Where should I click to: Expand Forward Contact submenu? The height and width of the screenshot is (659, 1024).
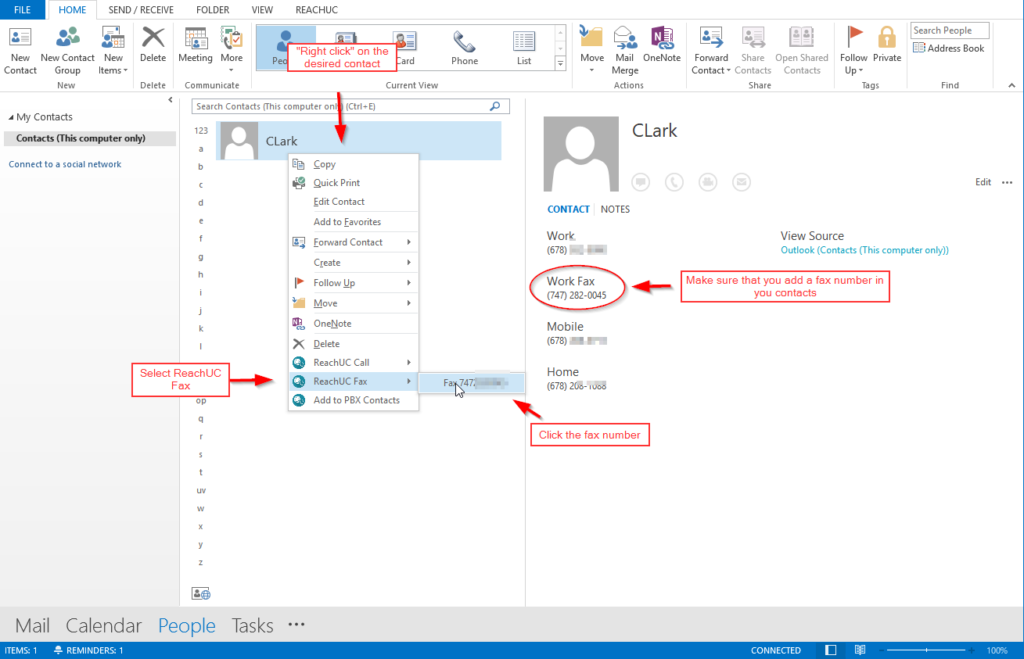(x=353, y=242)
